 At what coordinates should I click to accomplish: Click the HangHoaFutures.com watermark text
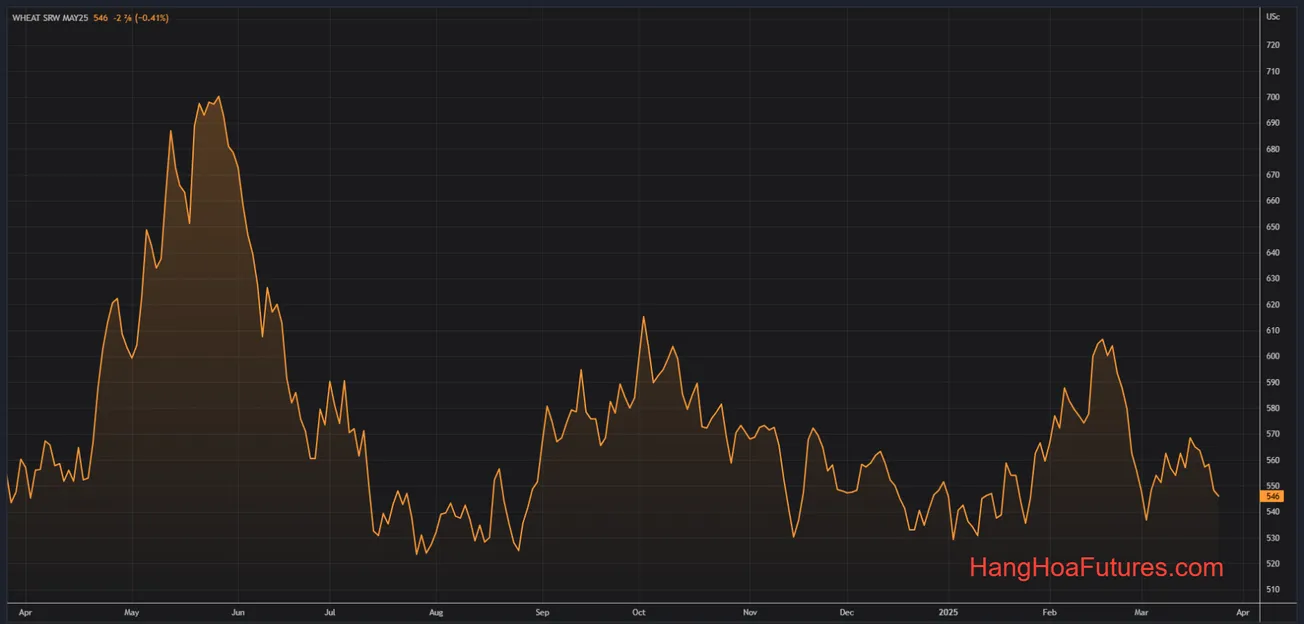click(1096, 568)
